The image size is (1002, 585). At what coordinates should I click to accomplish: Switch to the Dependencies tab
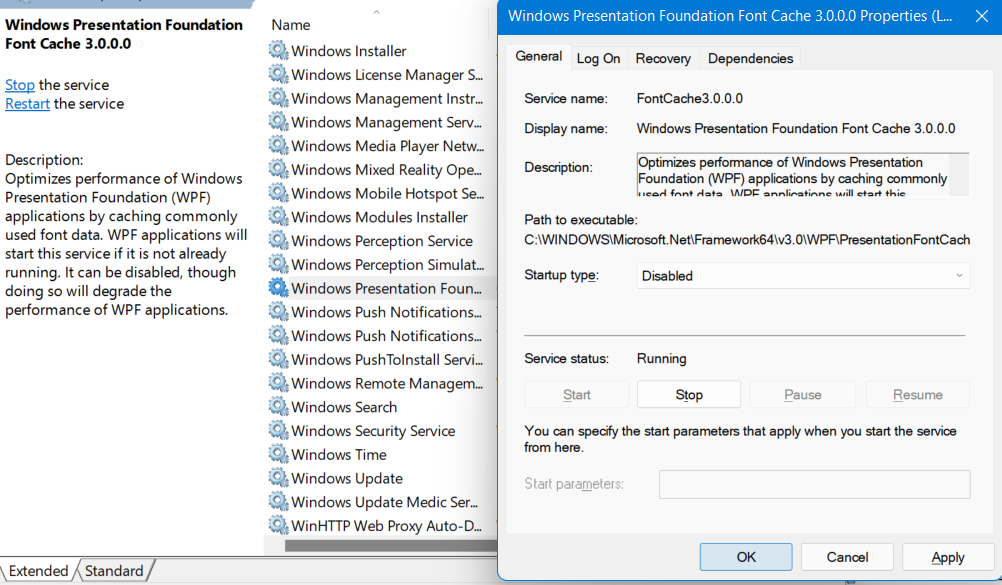[x=750, y=59]
